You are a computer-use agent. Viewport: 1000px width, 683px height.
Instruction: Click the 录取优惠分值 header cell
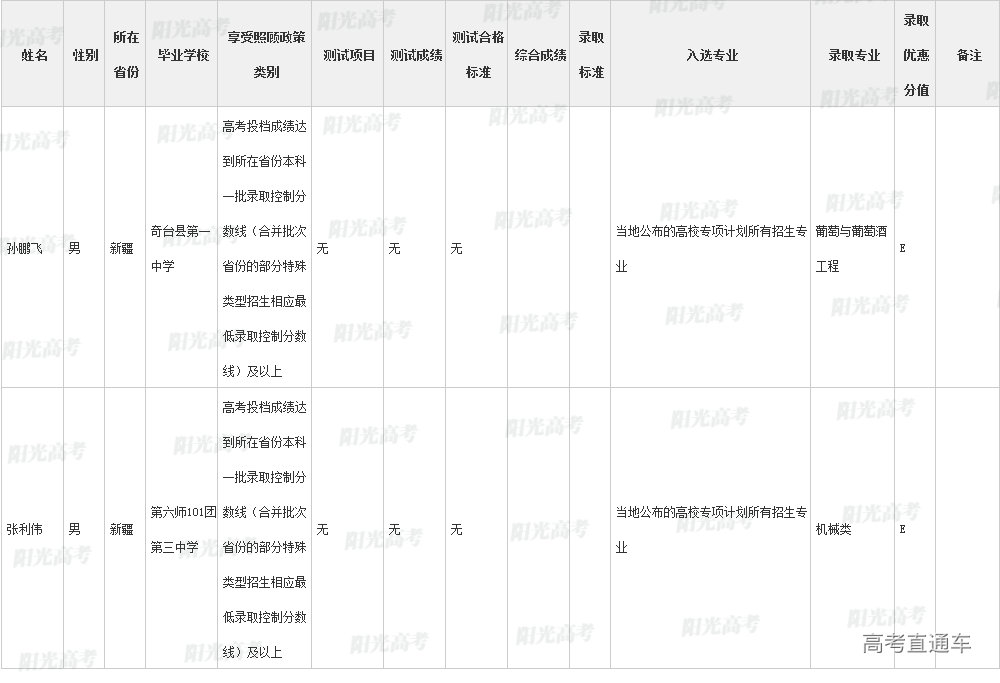click(916, 55)
